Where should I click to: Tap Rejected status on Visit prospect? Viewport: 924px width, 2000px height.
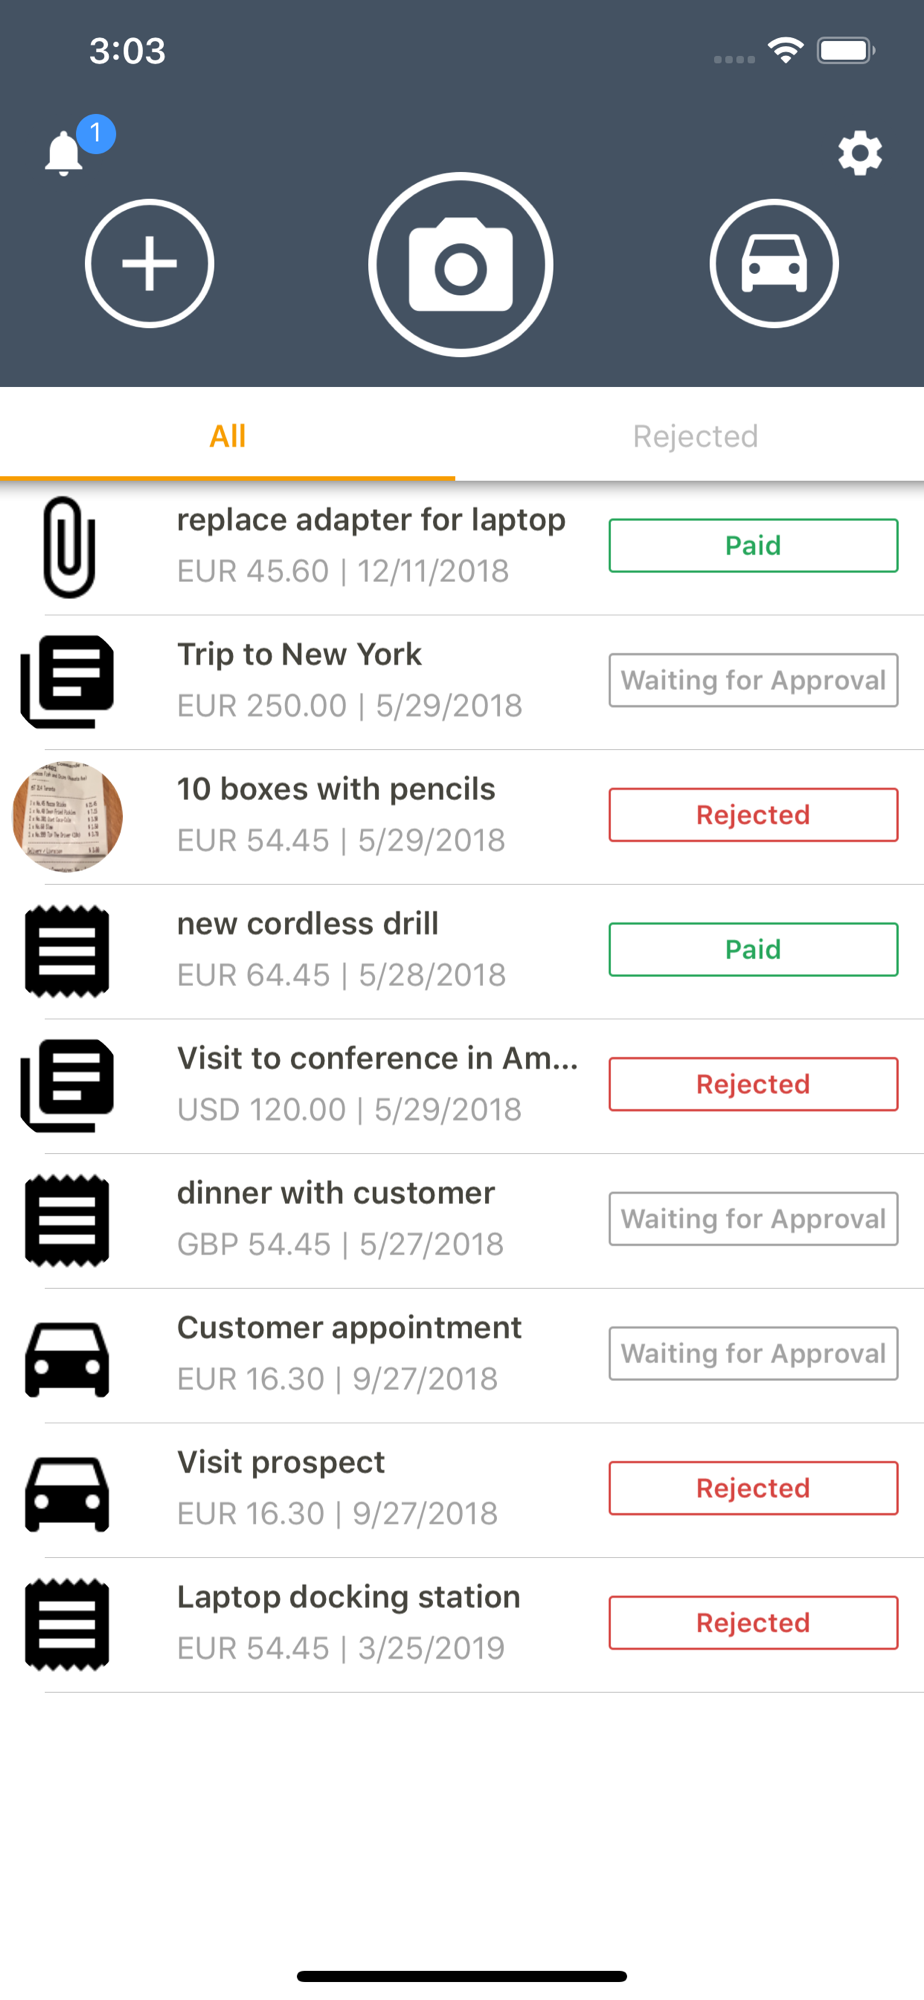tap(753, 1488)
